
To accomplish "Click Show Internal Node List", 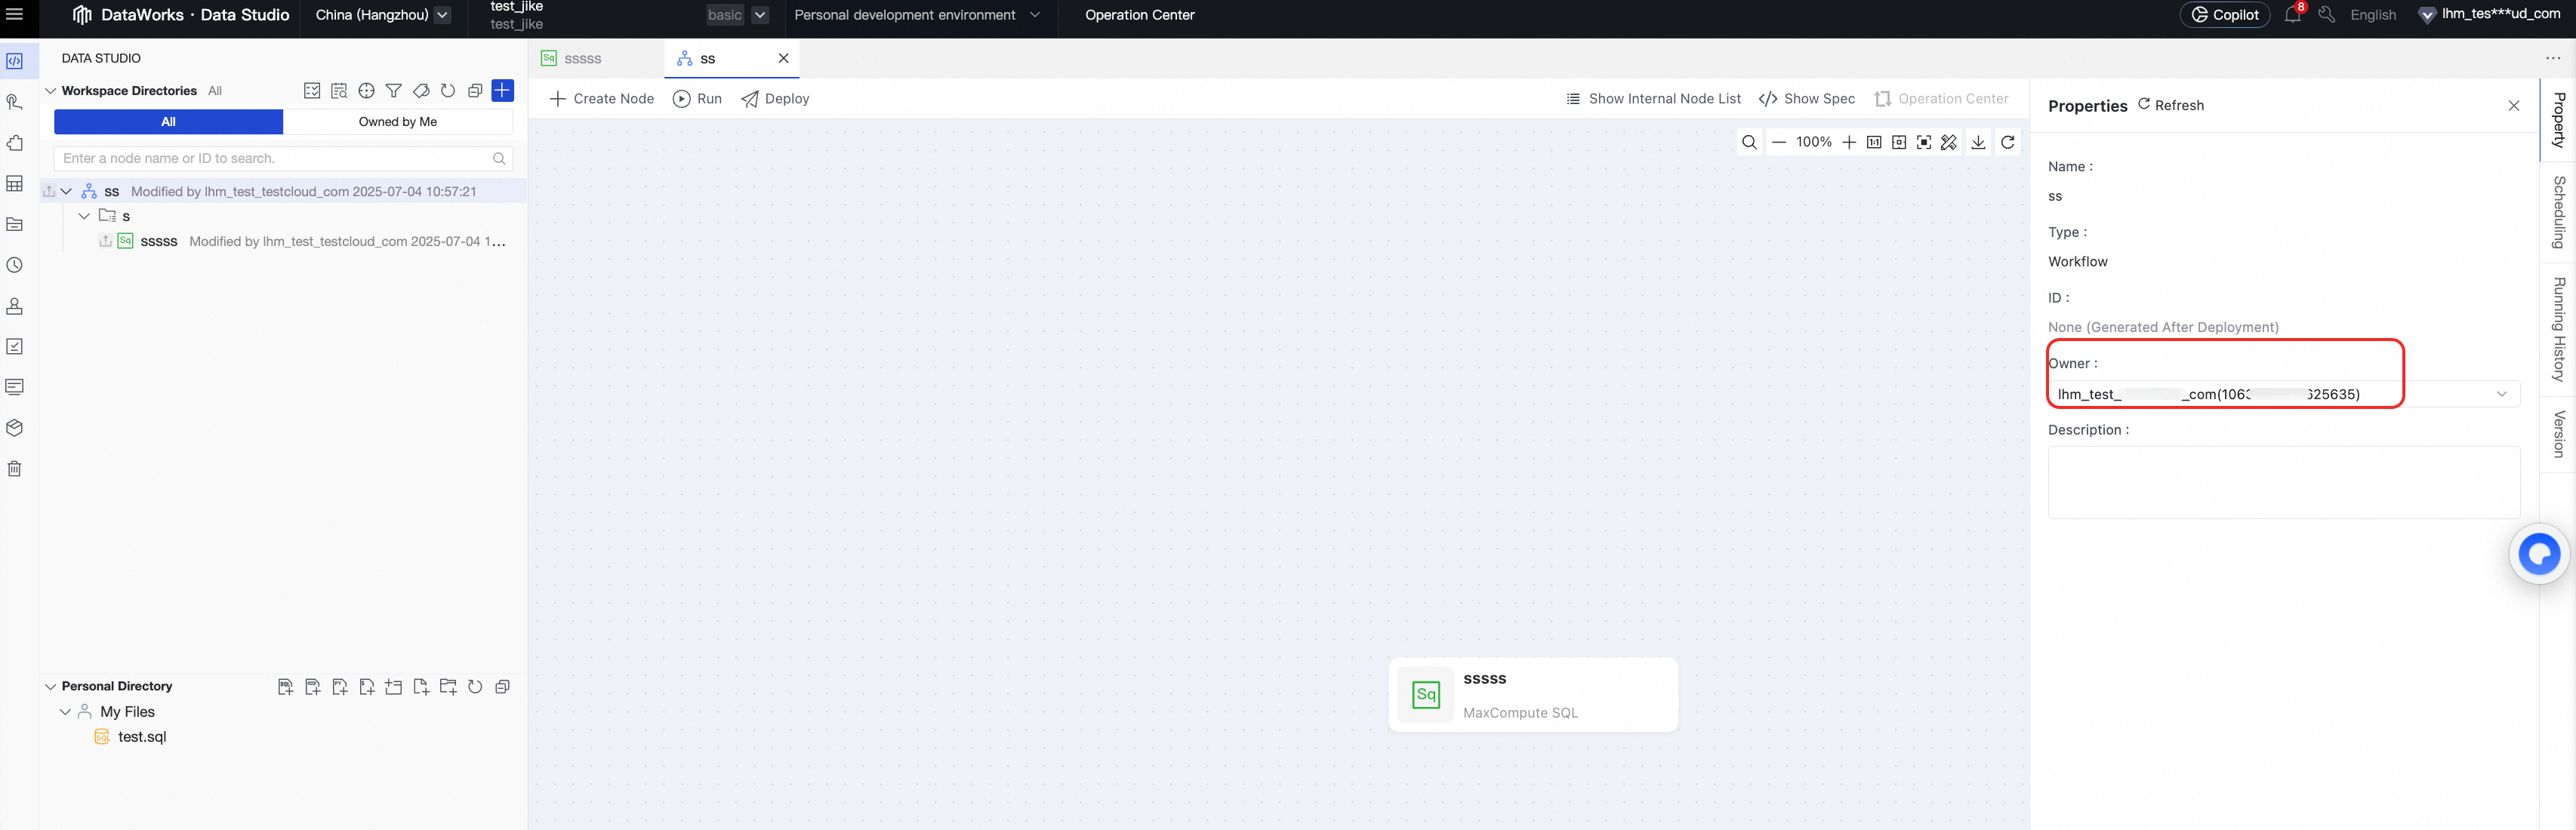I will 1653,99.
